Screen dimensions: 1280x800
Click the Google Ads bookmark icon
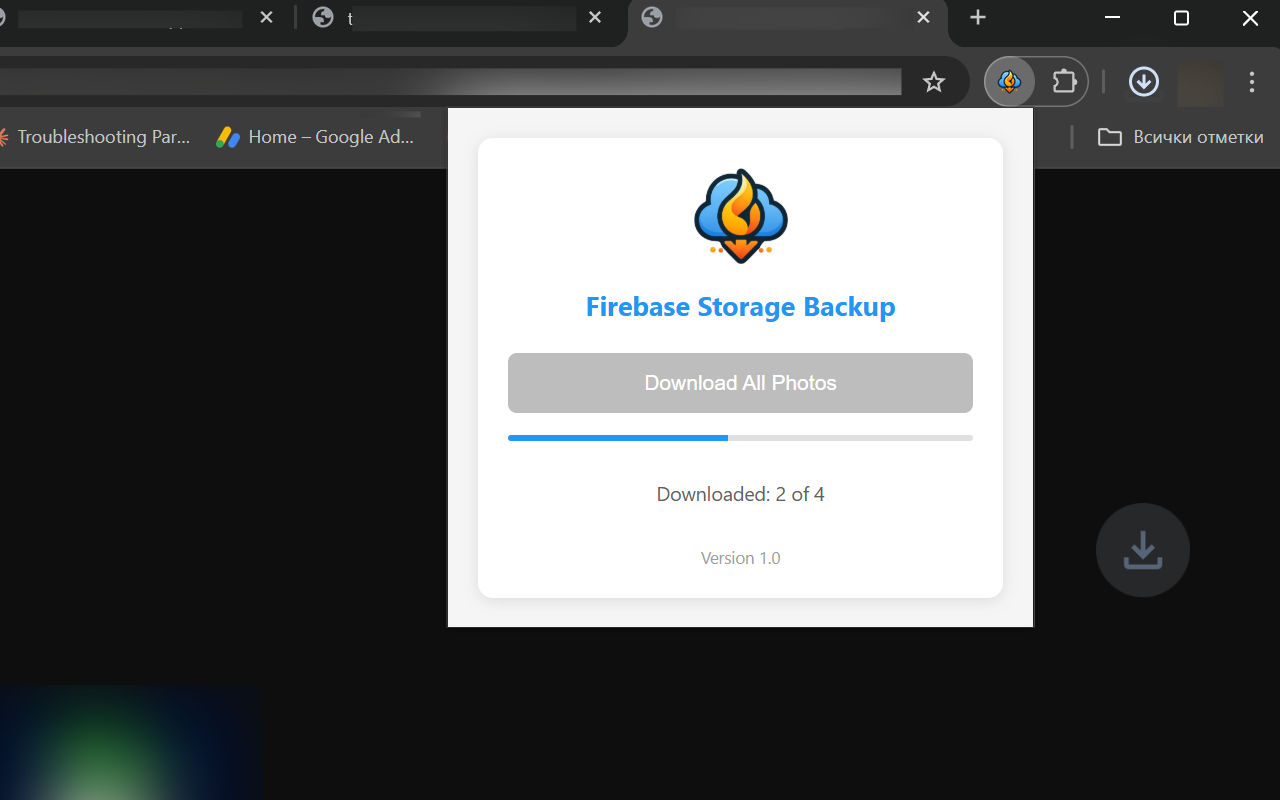tap(228, 137)
